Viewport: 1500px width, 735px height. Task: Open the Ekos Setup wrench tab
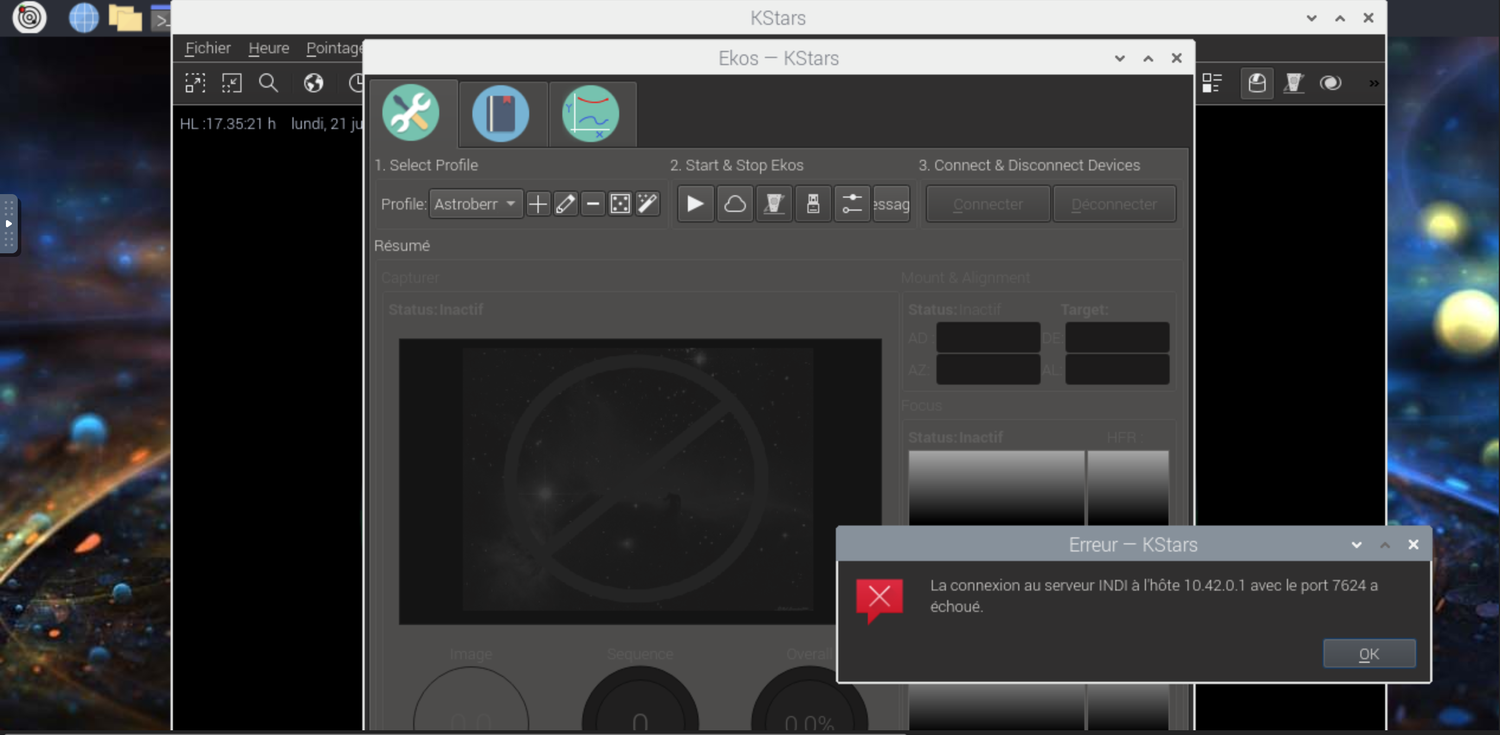coord(411,112)
